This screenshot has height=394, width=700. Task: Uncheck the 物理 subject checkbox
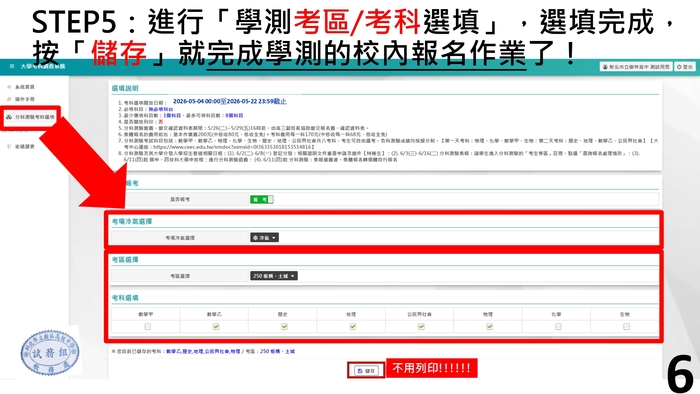(489, 327)
